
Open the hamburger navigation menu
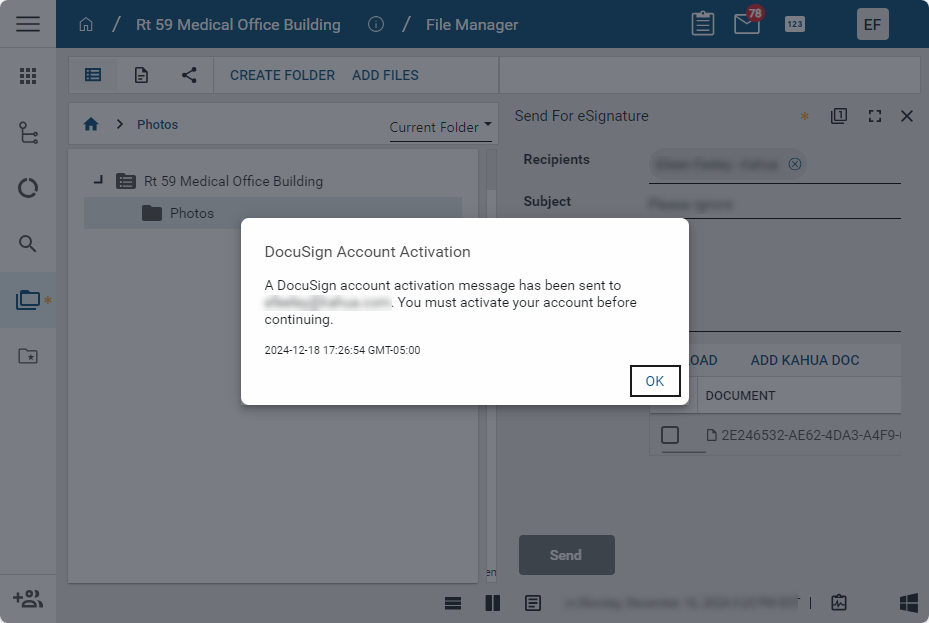click(x=28, y=24)
